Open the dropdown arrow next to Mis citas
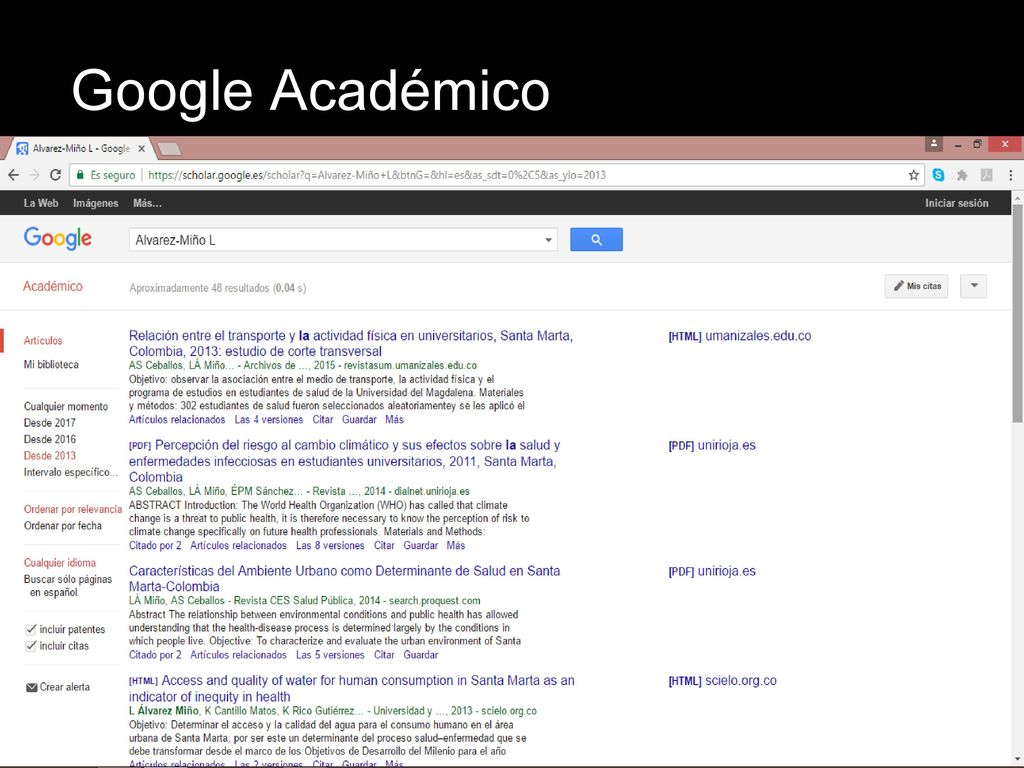 (x=974, y=286)
